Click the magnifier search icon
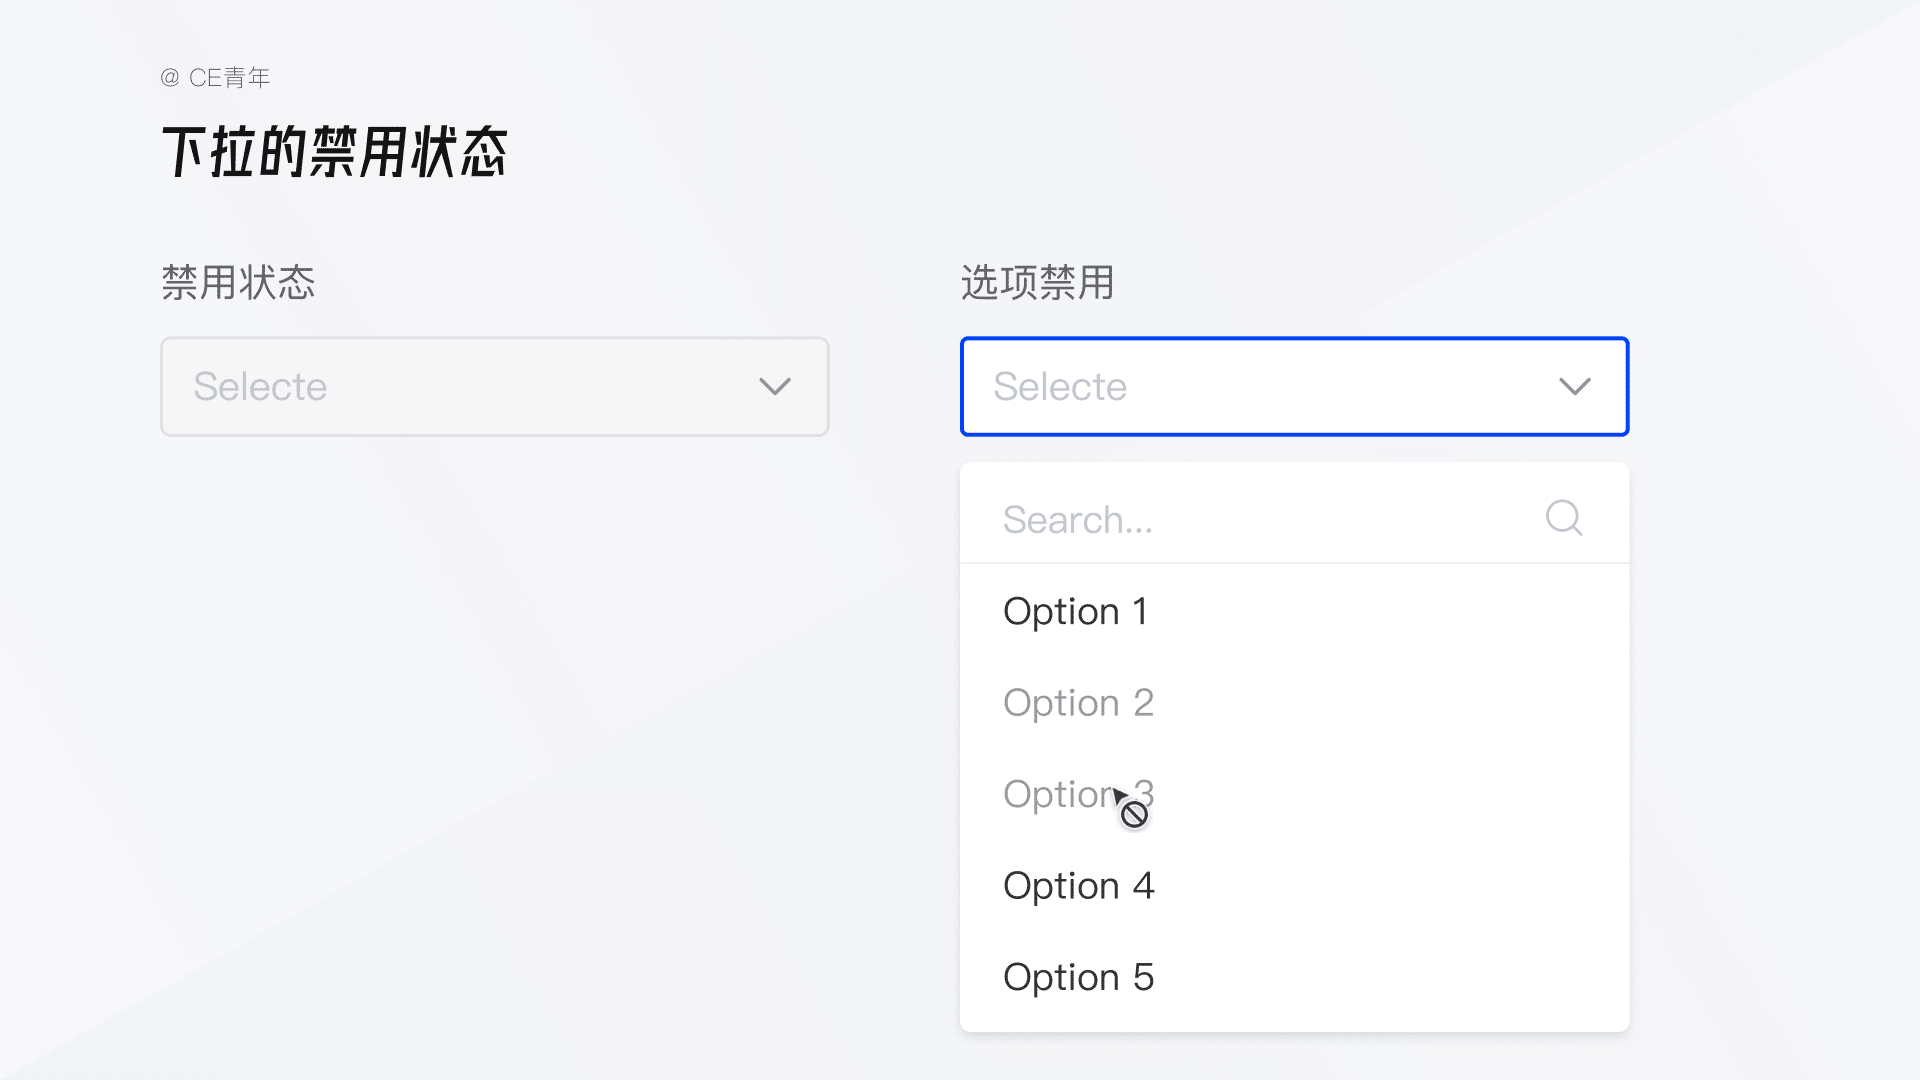Screen dimensions: 1920x1080 pos(1564,518)
